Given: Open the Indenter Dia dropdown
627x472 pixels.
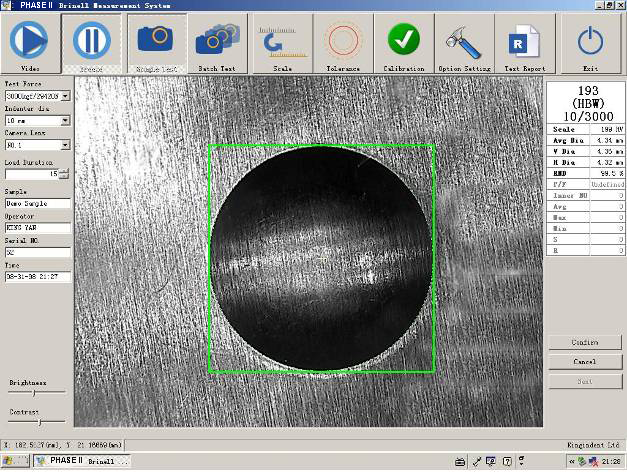Looking at the screenshot, I should [66, 120].
